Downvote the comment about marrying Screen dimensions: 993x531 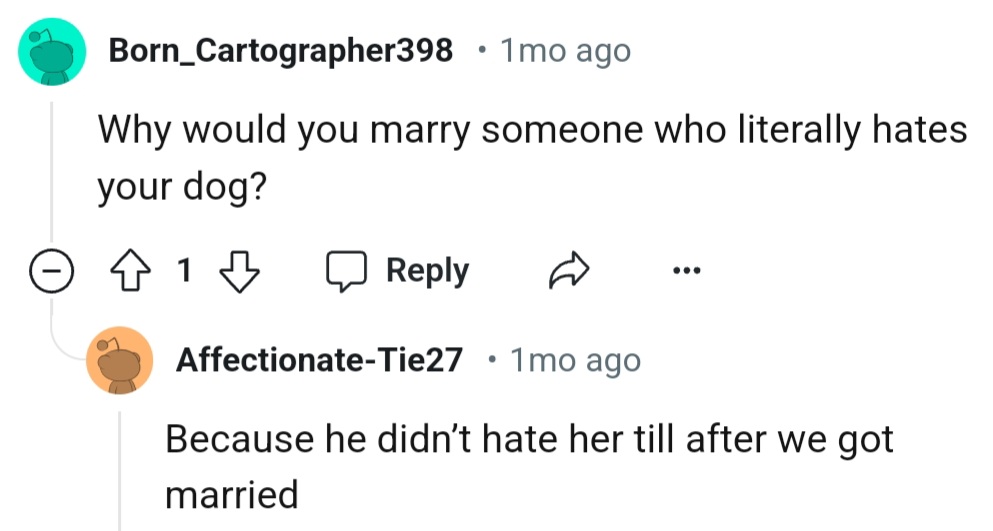coord(238,270)
